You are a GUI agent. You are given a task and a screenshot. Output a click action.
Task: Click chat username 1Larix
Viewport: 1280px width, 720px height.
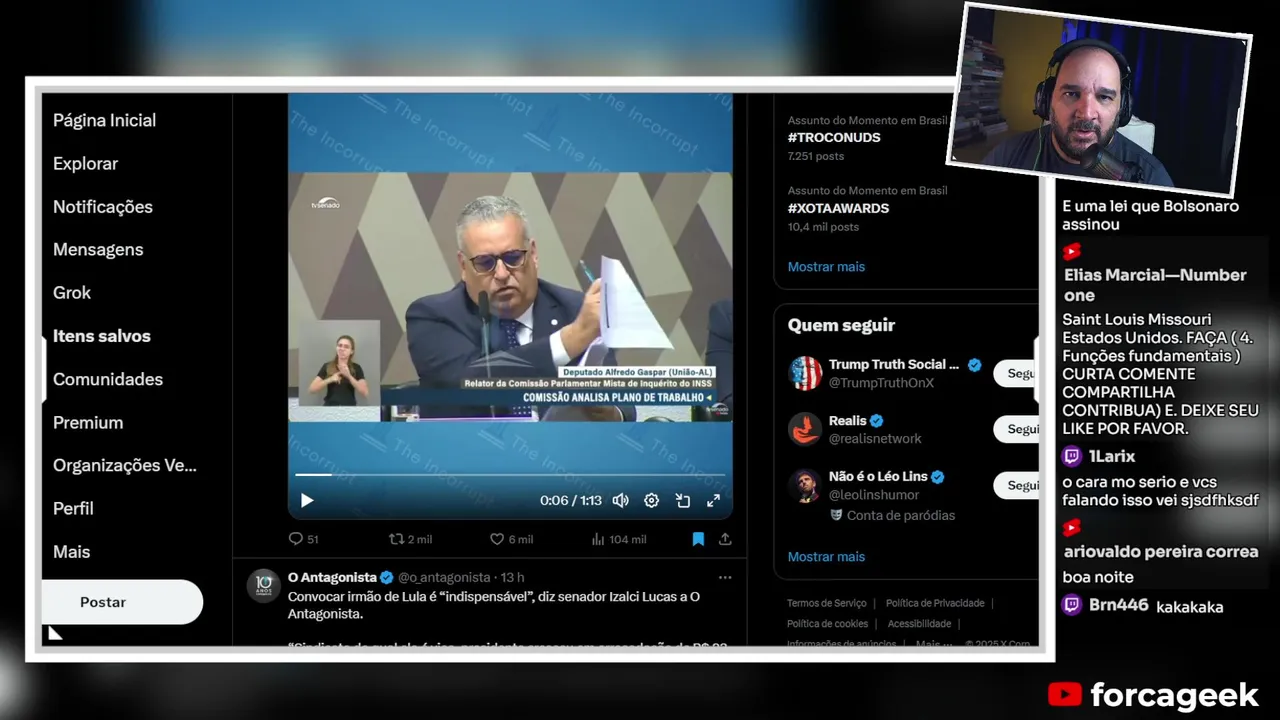(x=1111, y=457)
